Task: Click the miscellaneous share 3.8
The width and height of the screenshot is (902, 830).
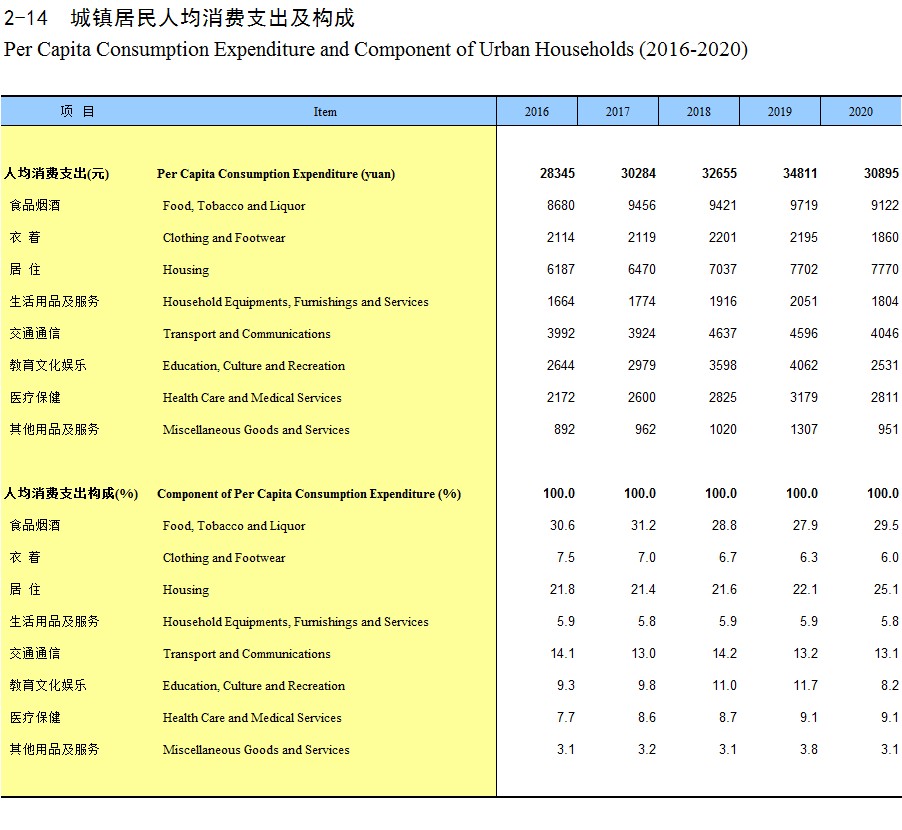Action: click(809, 749)
